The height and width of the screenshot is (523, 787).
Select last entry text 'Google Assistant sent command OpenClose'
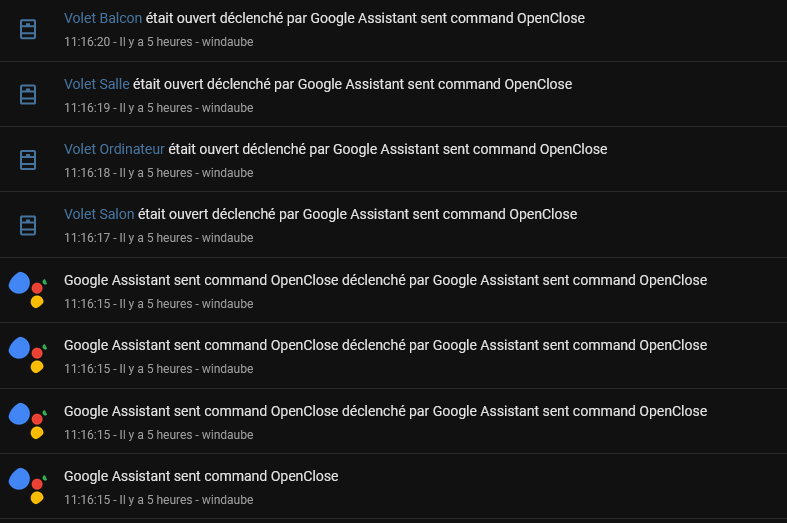[x=201, y=476]
